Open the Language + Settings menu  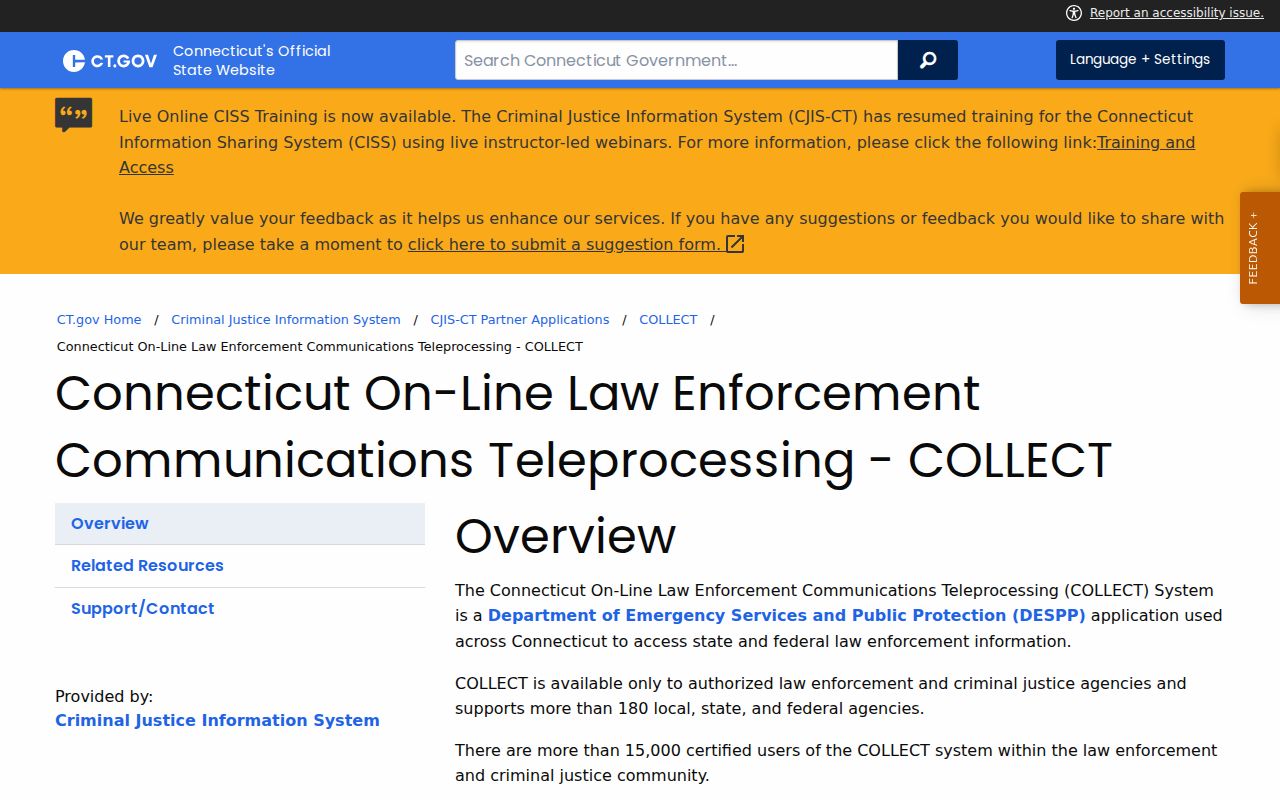pyautogui.click(x=1140, y=60)
